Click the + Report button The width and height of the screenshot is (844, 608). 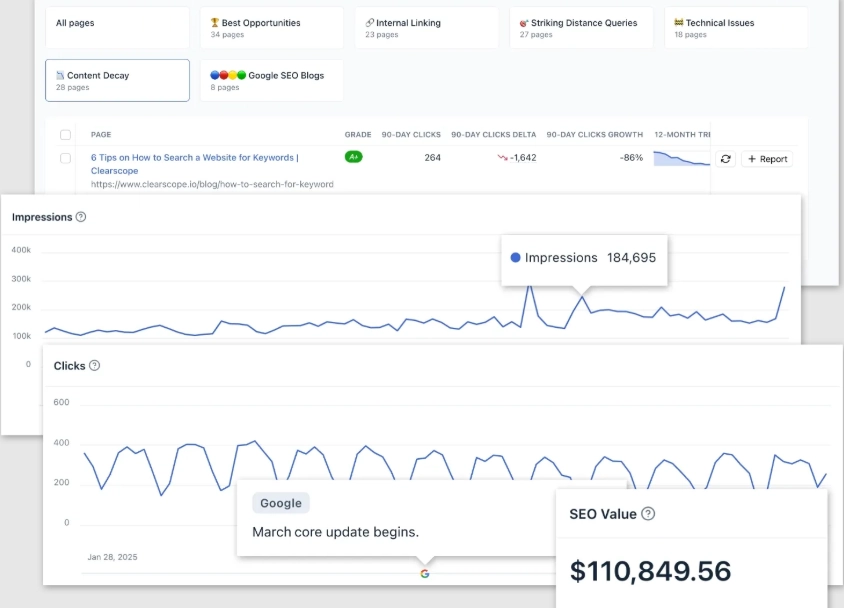[x=767, y=159]
